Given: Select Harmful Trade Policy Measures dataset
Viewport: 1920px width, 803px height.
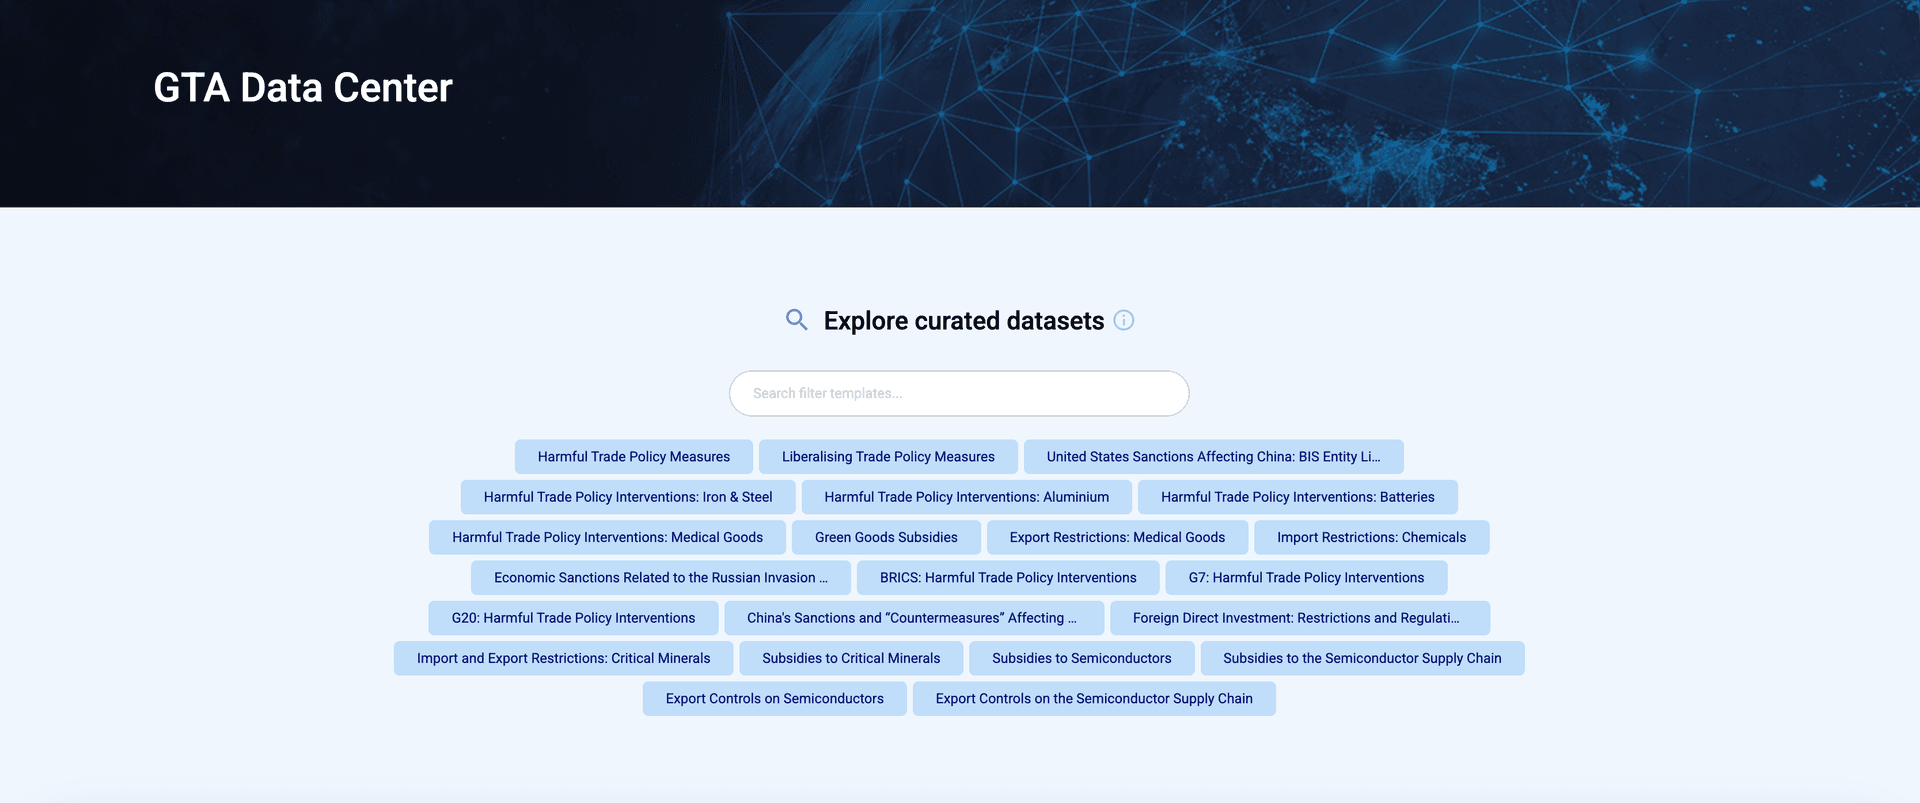Looking at the screenshot, I should [x=633, y=457].
